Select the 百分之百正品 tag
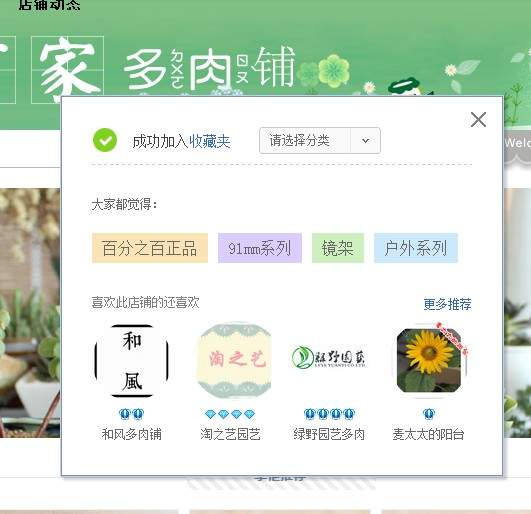 pyautogui.click(x=150, y=248)
